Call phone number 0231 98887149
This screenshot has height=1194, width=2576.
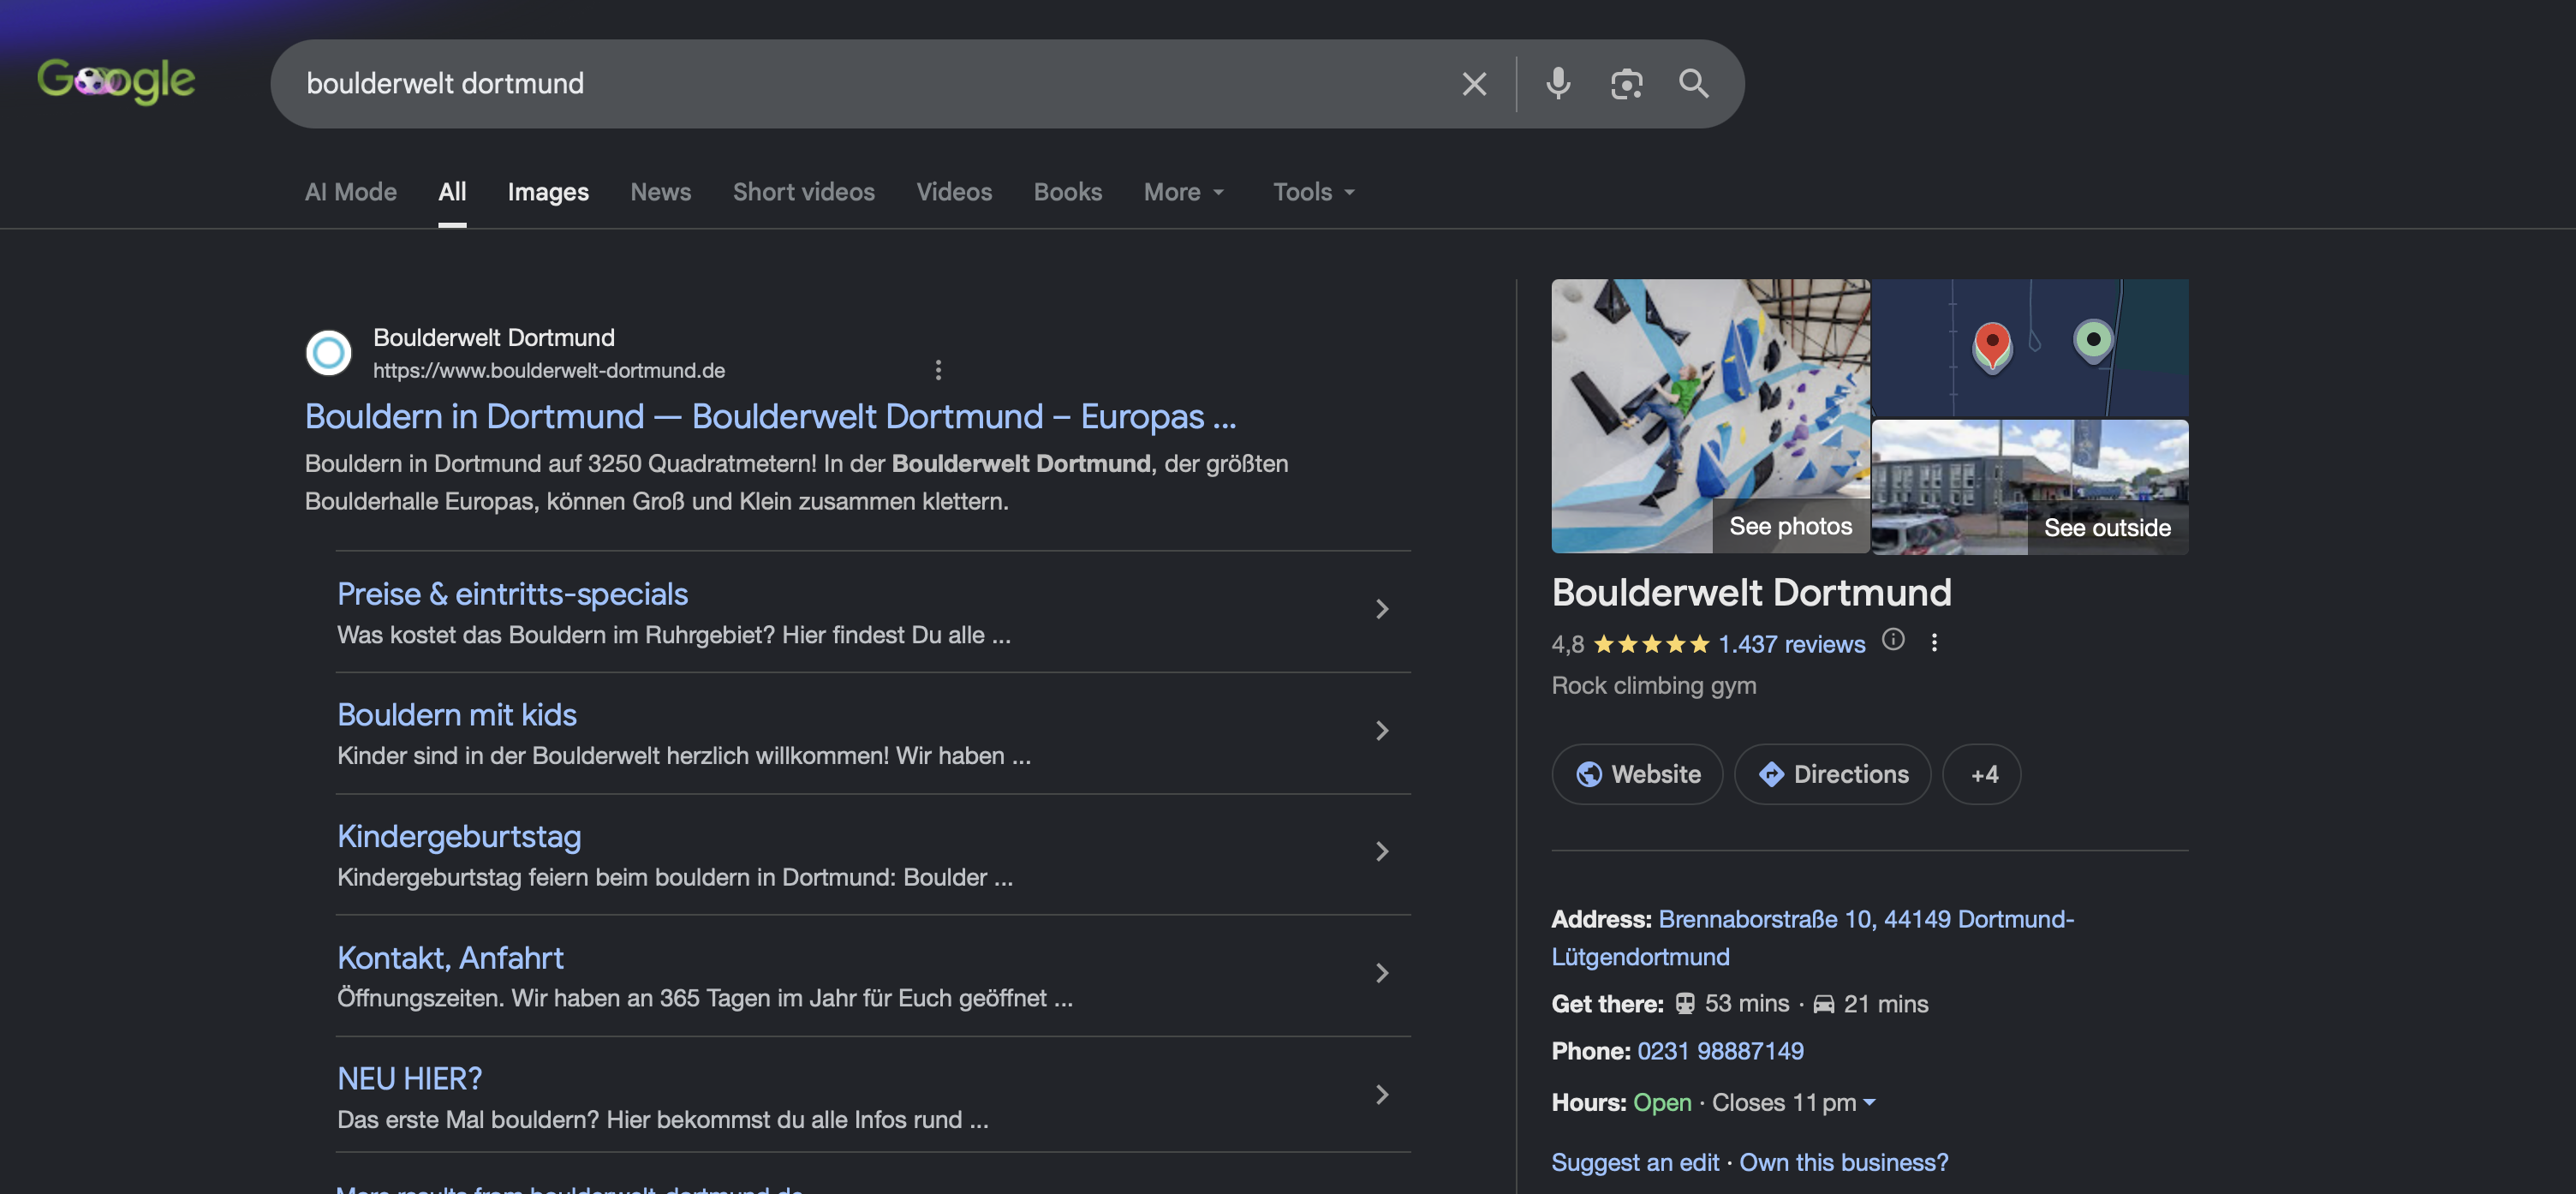tap(1720, 1051)
